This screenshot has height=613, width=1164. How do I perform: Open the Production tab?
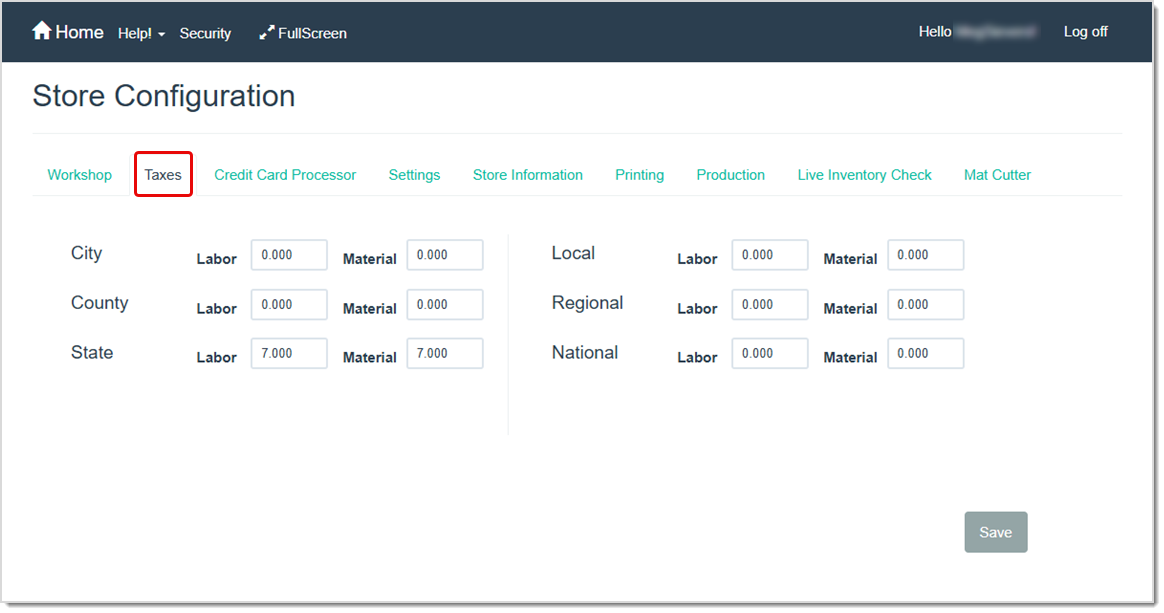coord(730,174)
